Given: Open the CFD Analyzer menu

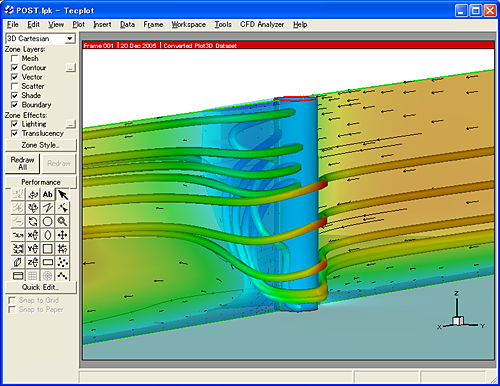Looking at the screenshot, I should click(262, 25).
